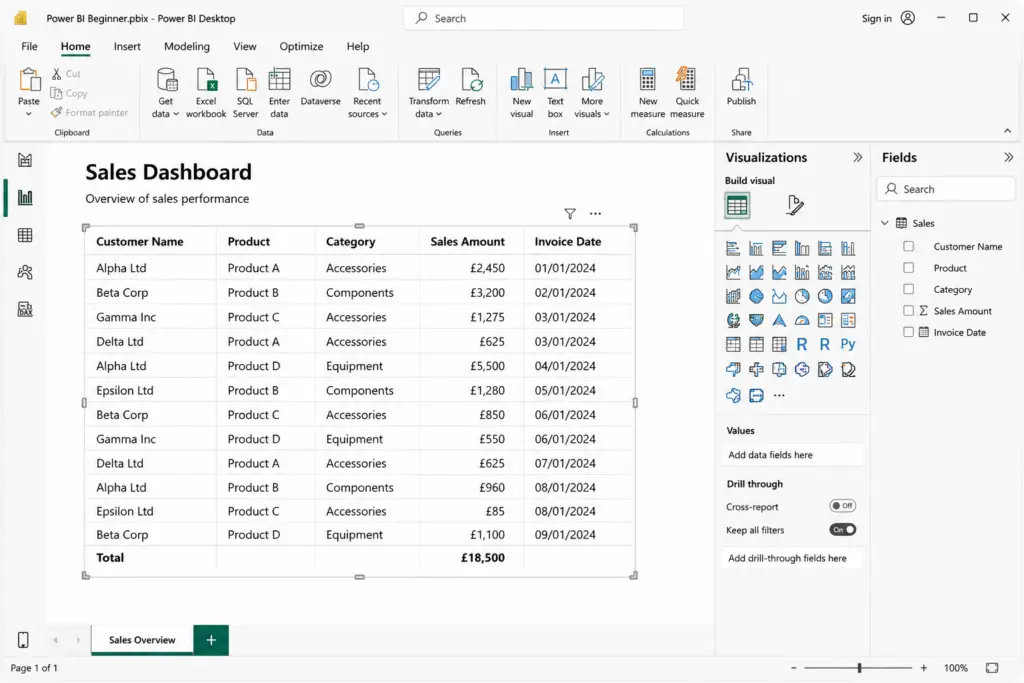1024x683 pixels.
Task: Click the Dataverse connector icon
Action: pyautogui.click(x=321, y=79)
